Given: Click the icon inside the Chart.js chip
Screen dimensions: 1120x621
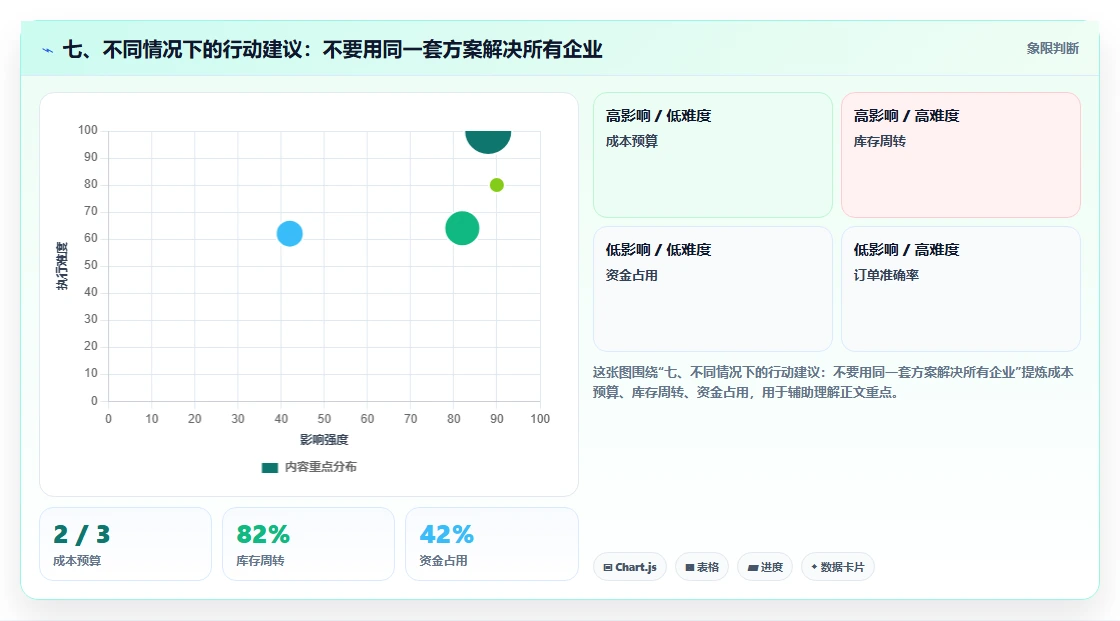Looking at the screenshot, I should click(x=608, y=567).
